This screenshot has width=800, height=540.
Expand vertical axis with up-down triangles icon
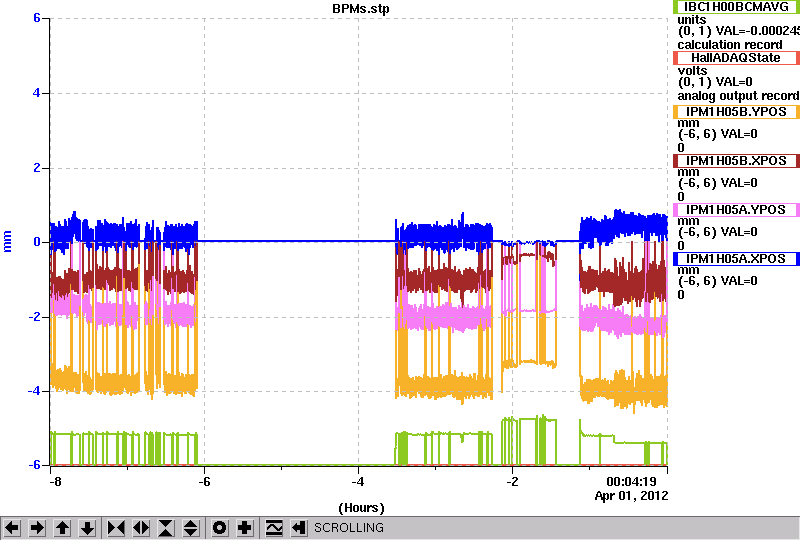point(191,528)
